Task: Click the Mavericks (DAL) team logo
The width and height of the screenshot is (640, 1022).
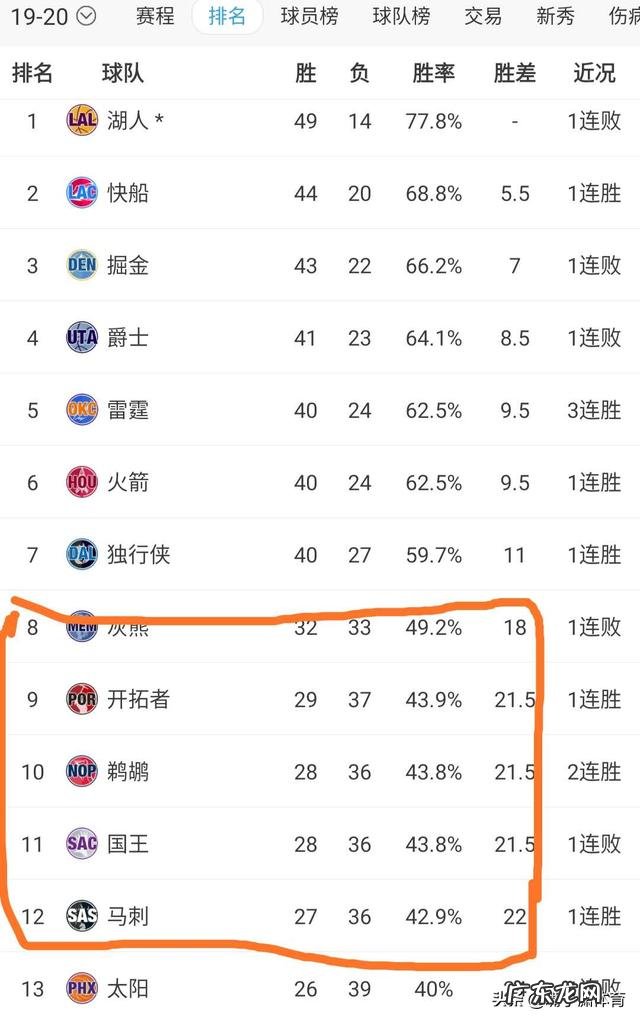Action: [x=81, y=555]
